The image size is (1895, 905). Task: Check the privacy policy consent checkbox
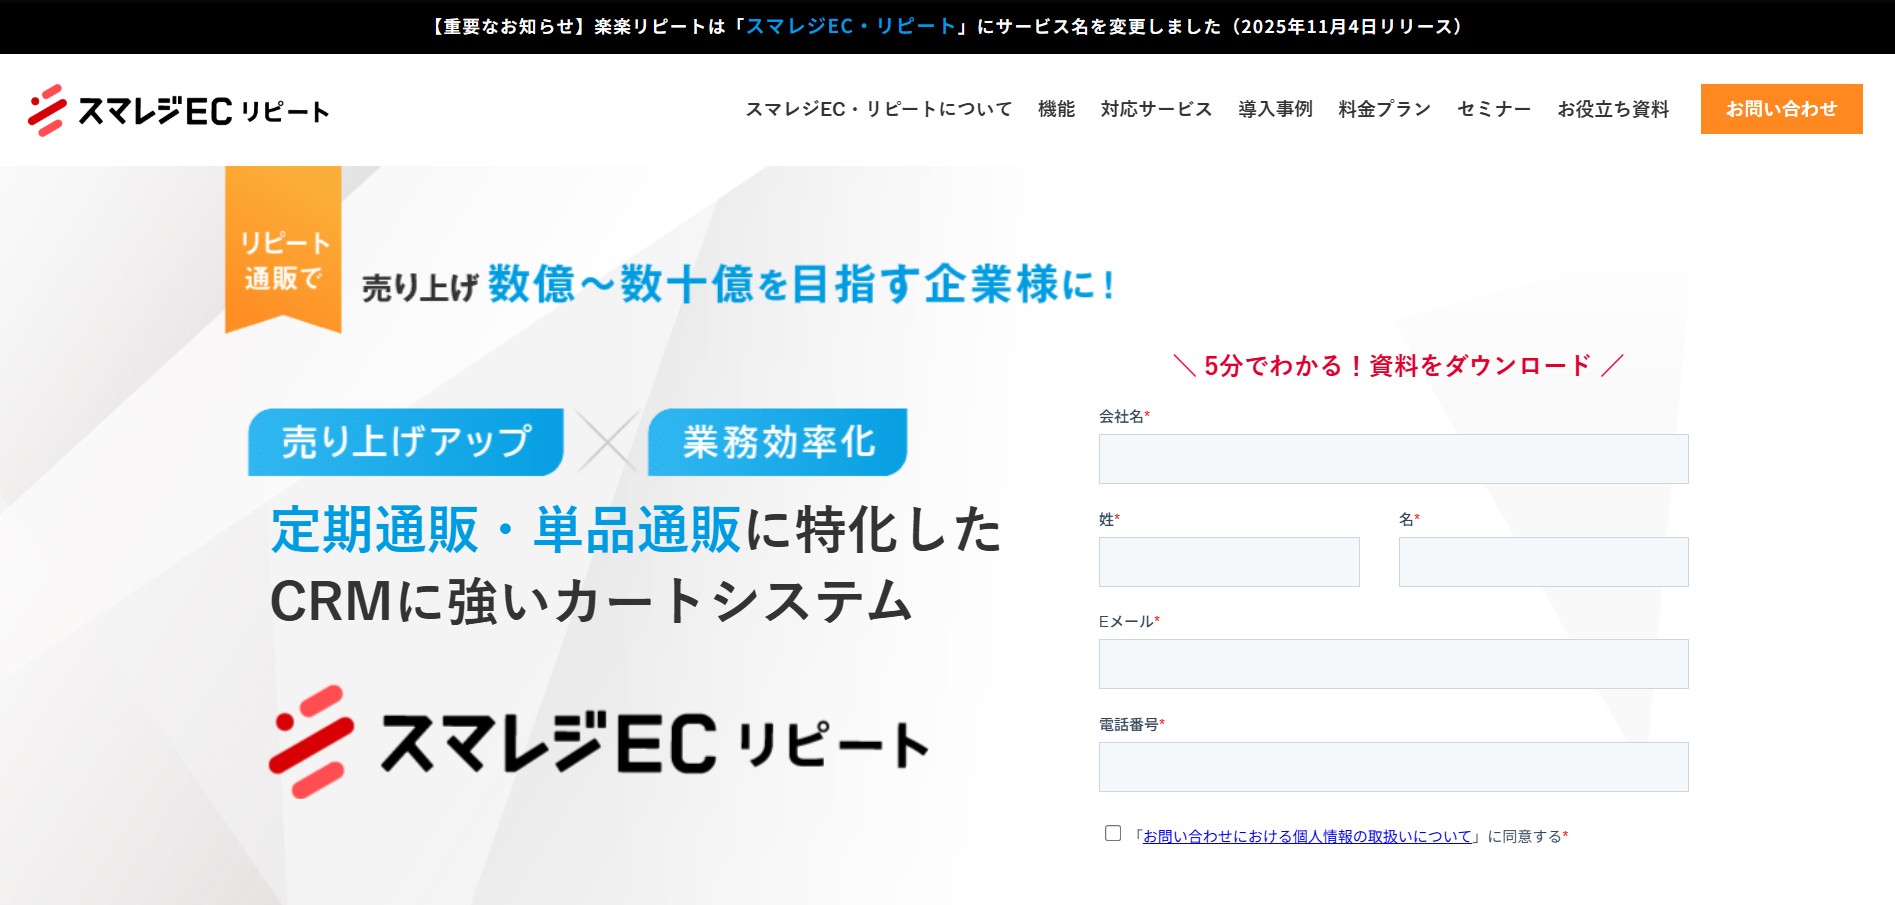(1113, 833)
